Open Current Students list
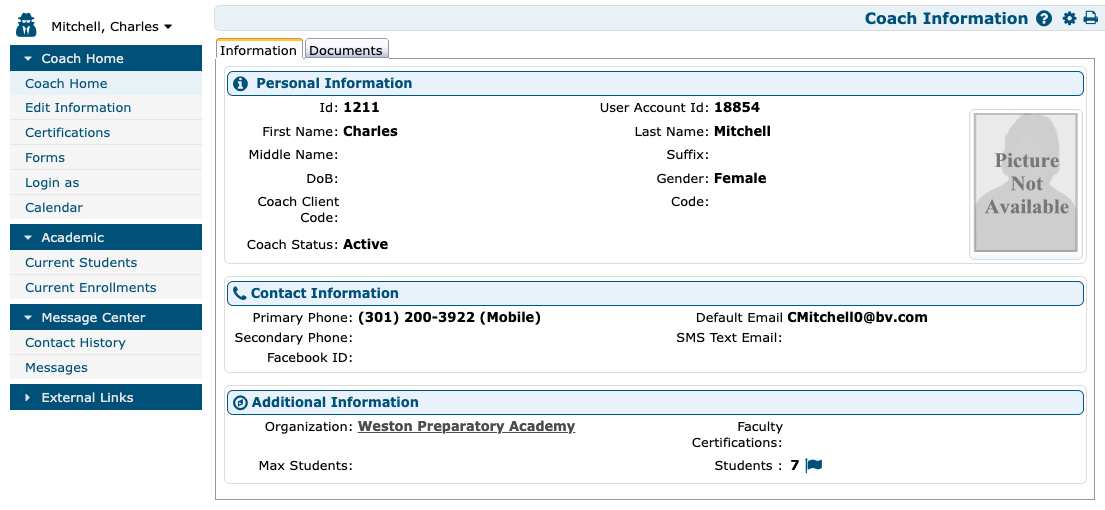 tap(81, 263)
